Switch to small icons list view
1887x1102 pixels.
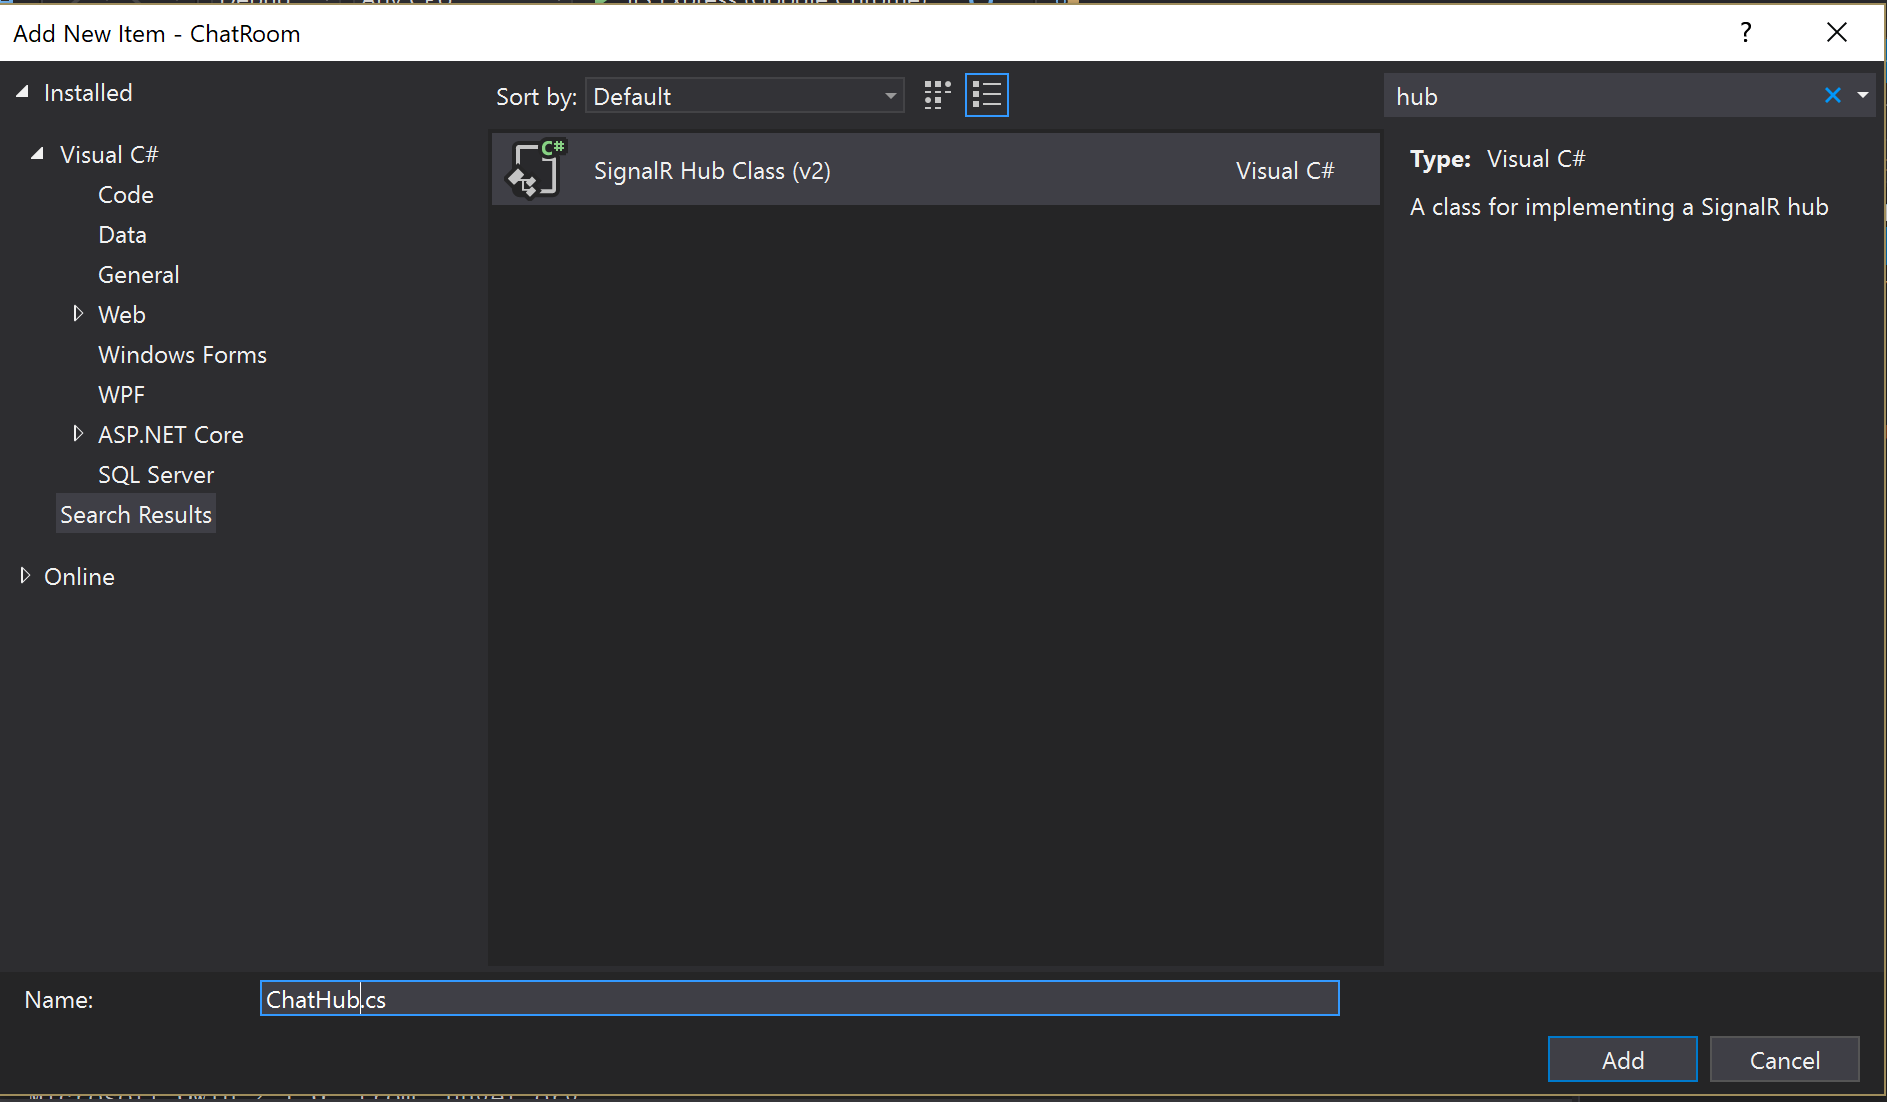point(987,95)
